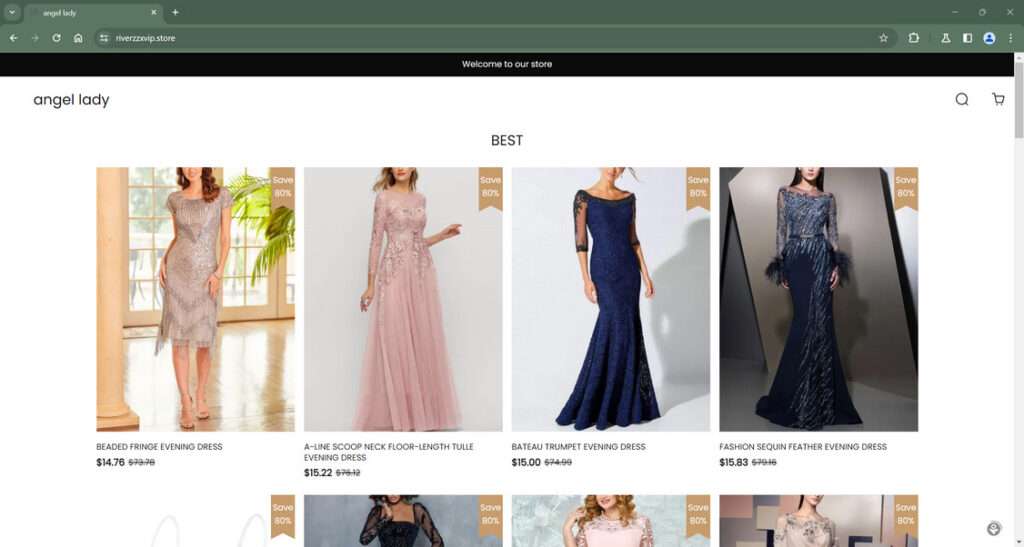Screen dimensions: 1024x547
Task: Close the angel lady tab
Action: [154, 12]
